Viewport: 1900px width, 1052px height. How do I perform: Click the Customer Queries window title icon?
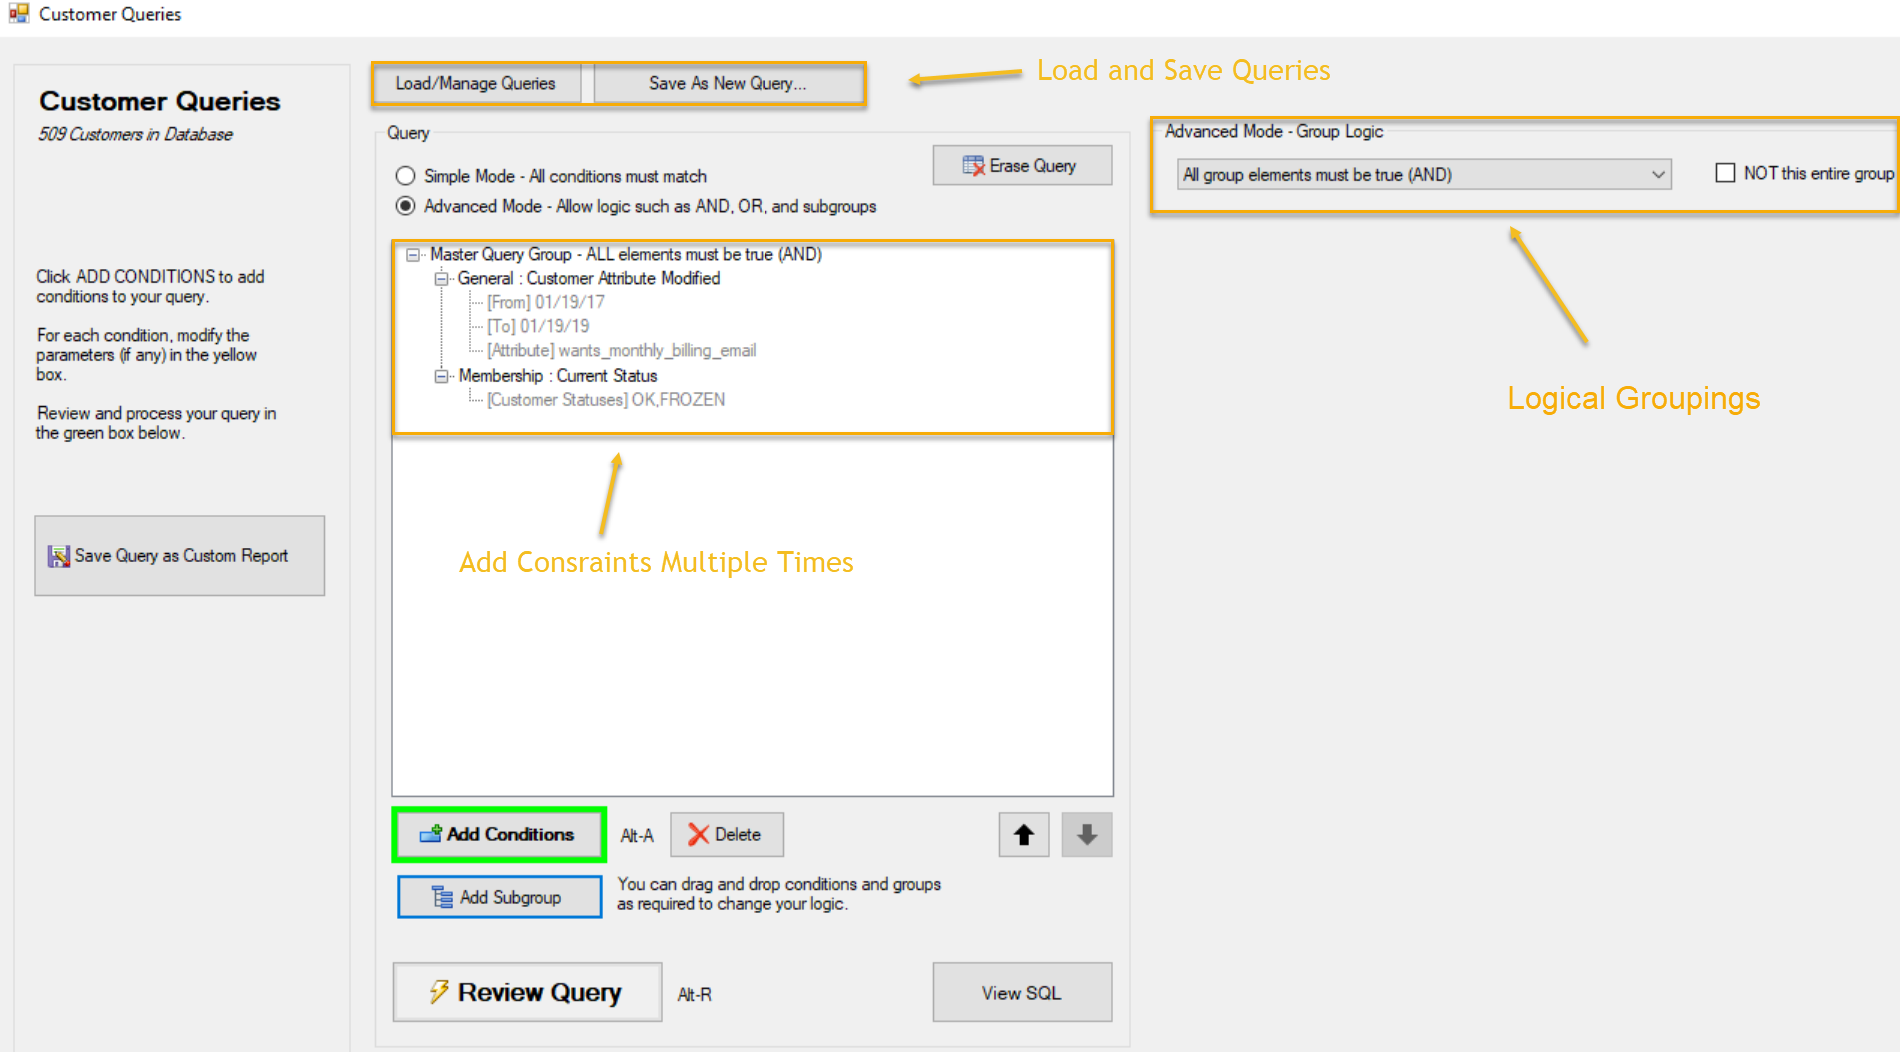point(18,13)
